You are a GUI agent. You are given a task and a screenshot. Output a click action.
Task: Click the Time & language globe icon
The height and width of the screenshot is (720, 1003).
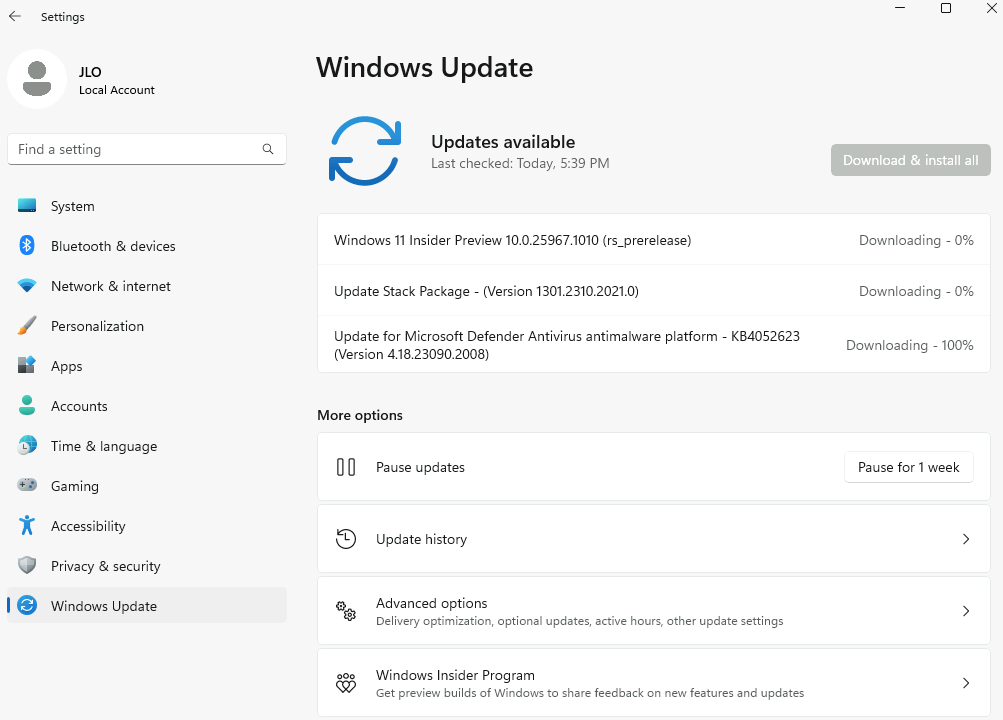coord(27,446)
